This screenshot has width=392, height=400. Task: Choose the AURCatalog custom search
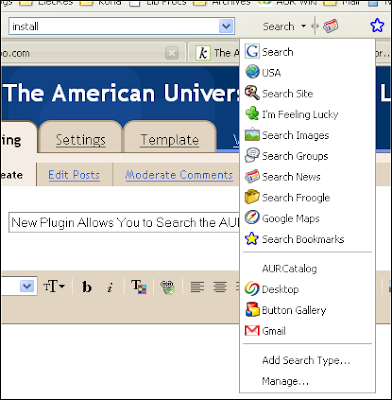(x=307, y=269)
